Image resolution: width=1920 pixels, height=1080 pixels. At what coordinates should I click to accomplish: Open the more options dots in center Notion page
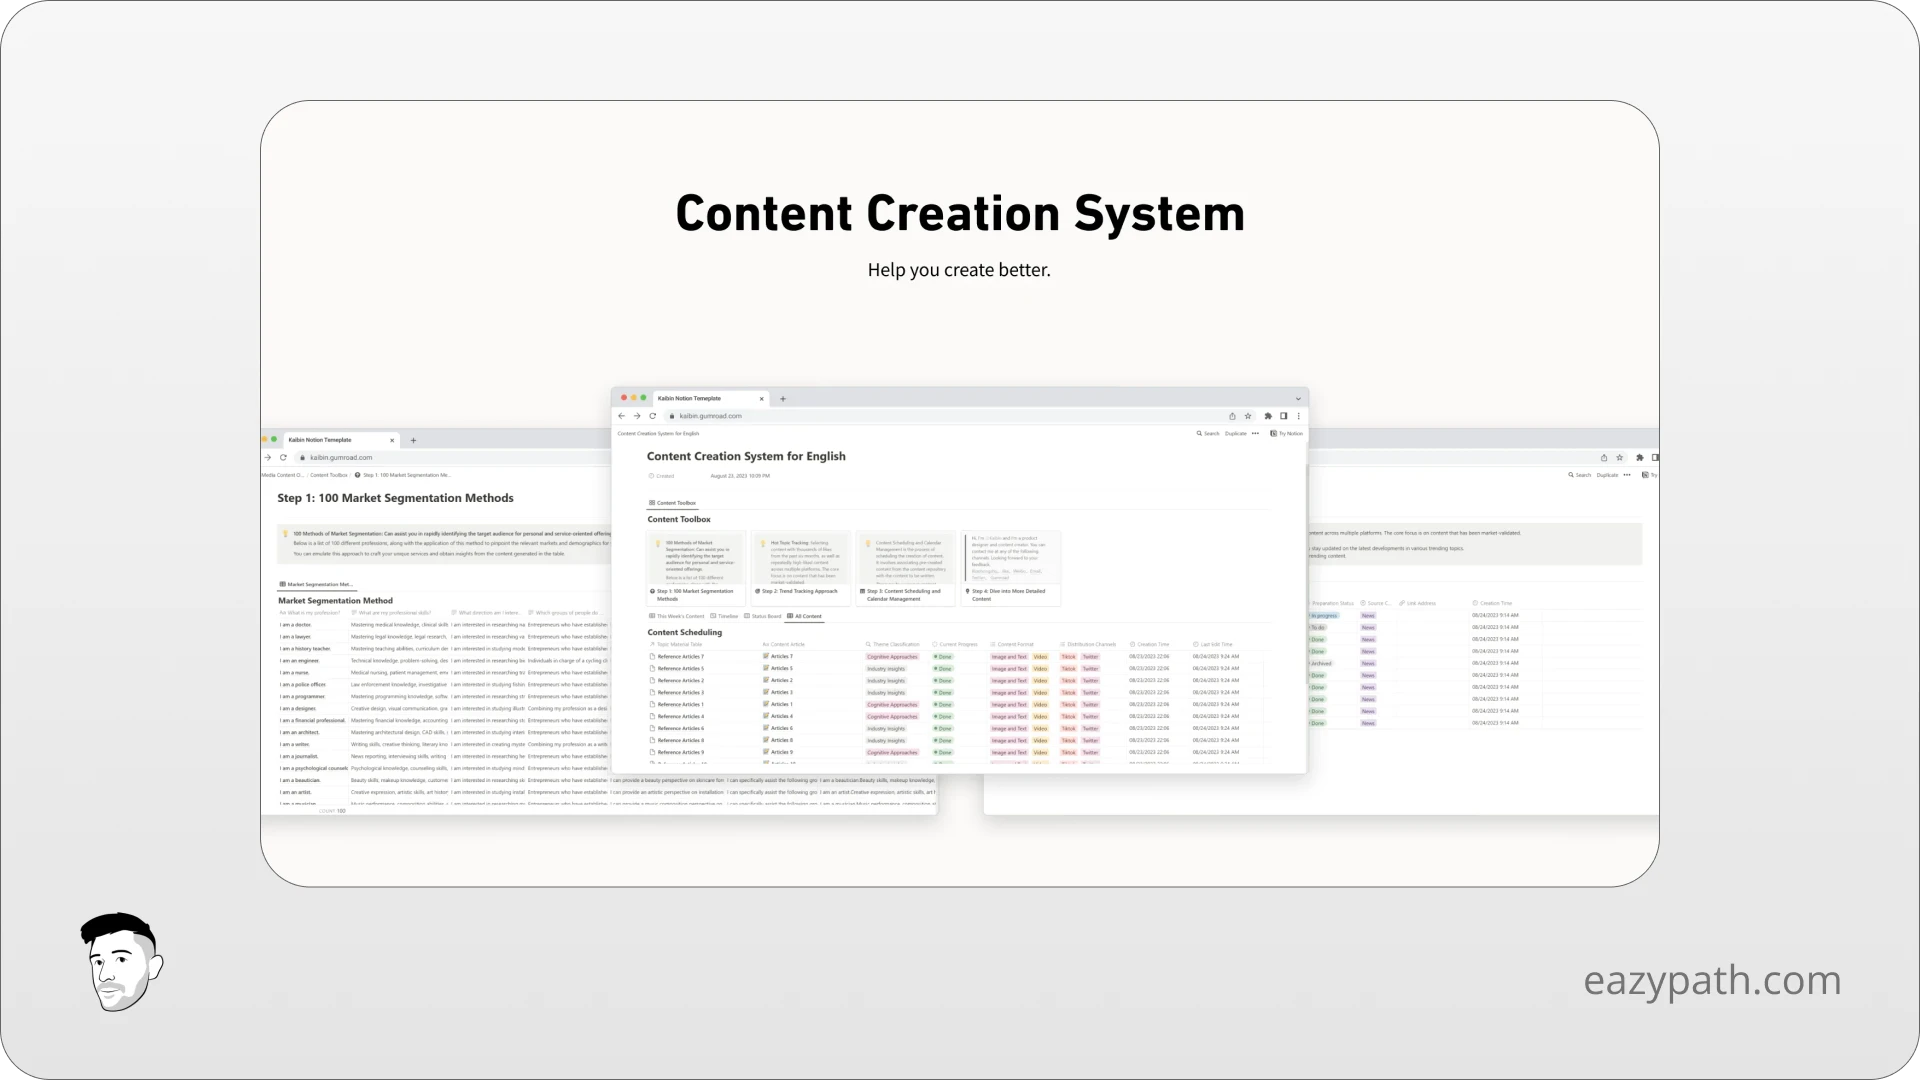(x=1256, y=434)
